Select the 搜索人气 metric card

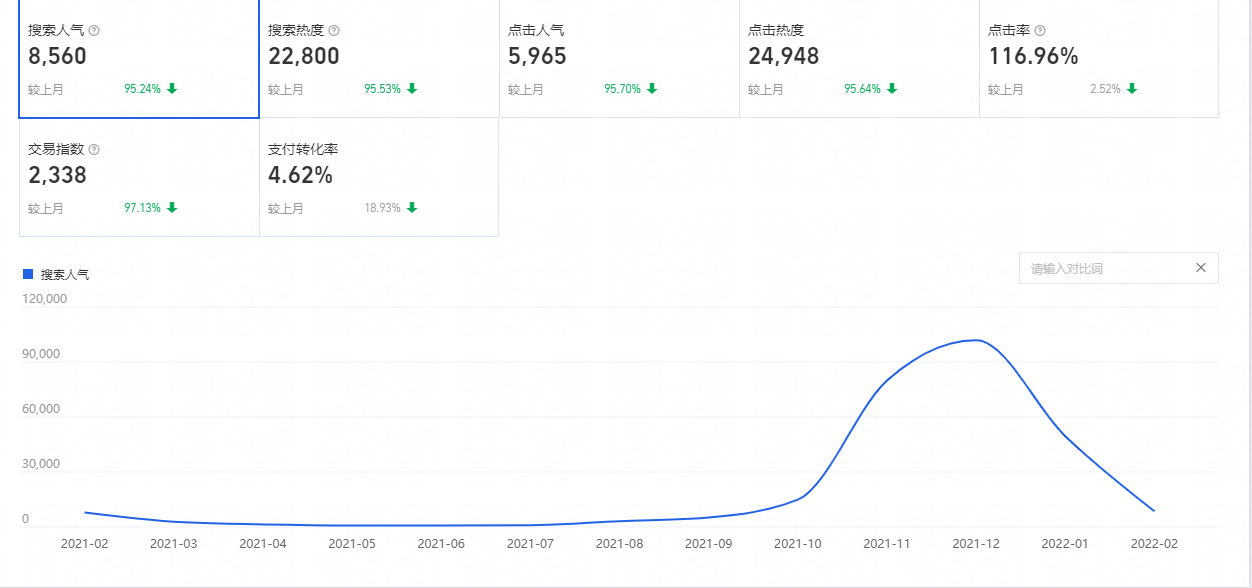pyautogui.click(x=139, y=58)
